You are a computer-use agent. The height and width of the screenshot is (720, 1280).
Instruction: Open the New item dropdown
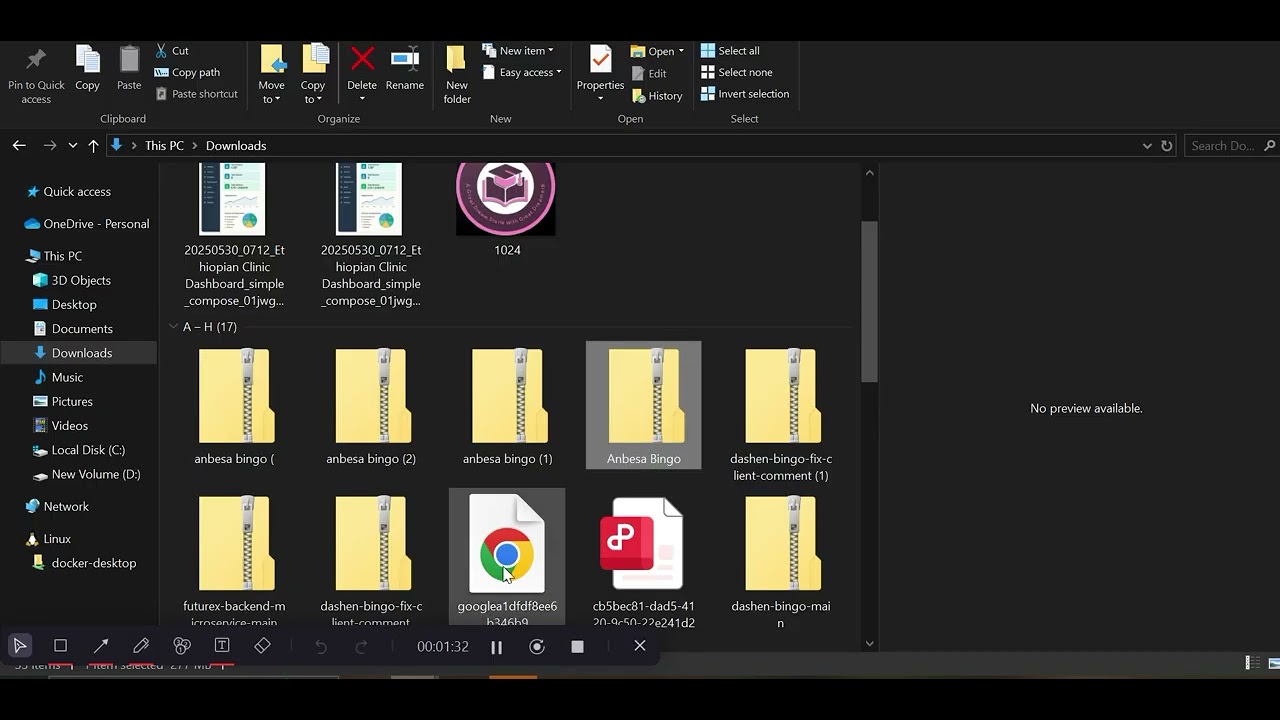518,51
